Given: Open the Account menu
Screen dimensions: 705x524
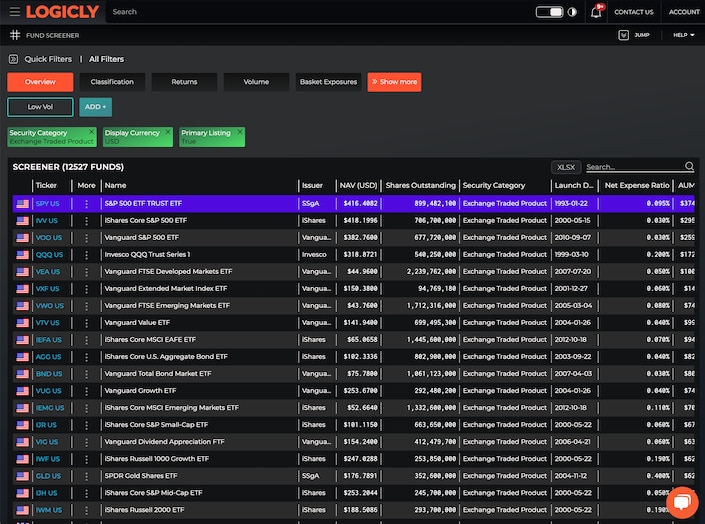Looking at the screenshot, I should click(684, 12).
